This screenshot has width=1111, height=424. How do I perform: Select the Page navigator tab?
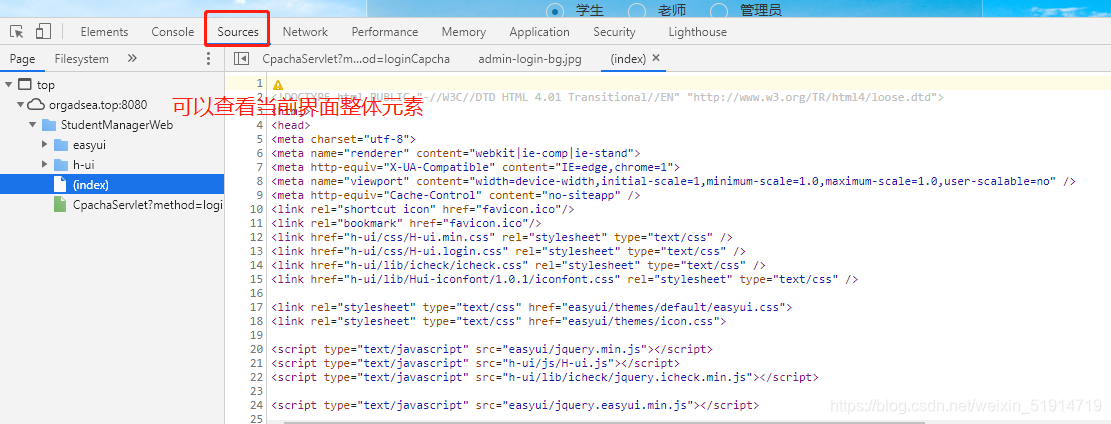click(x=23, y=59)
